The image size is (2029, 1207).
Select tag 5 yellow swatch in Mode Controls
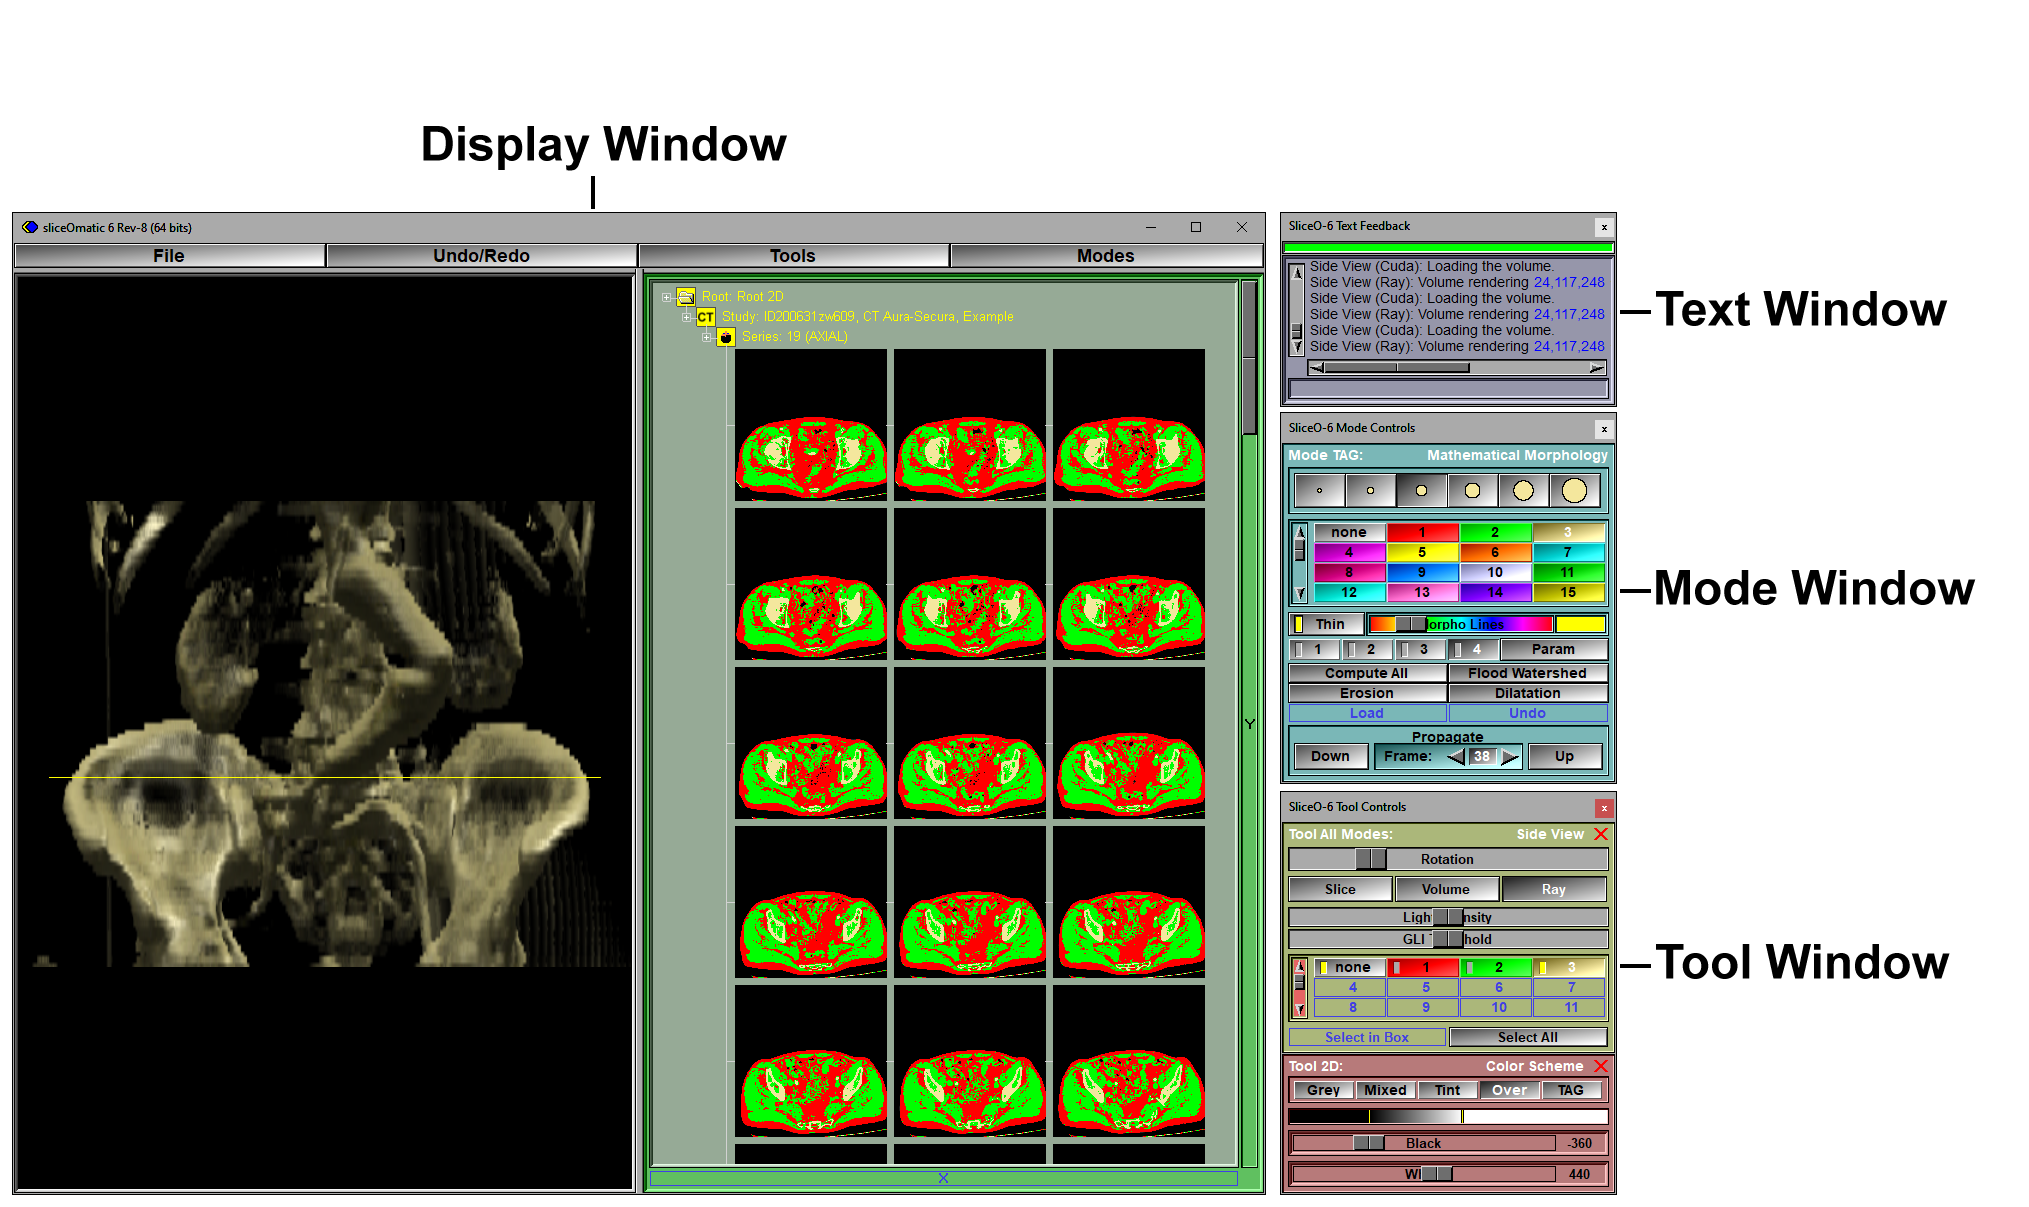[x=1422, y=553]
